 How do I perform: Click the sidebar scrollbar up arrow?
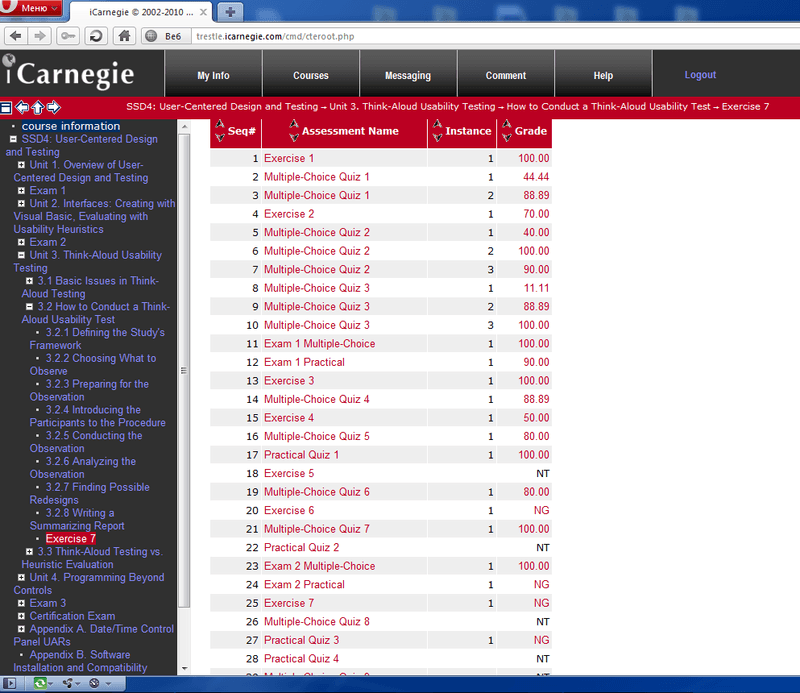click(x=185, y=126)
